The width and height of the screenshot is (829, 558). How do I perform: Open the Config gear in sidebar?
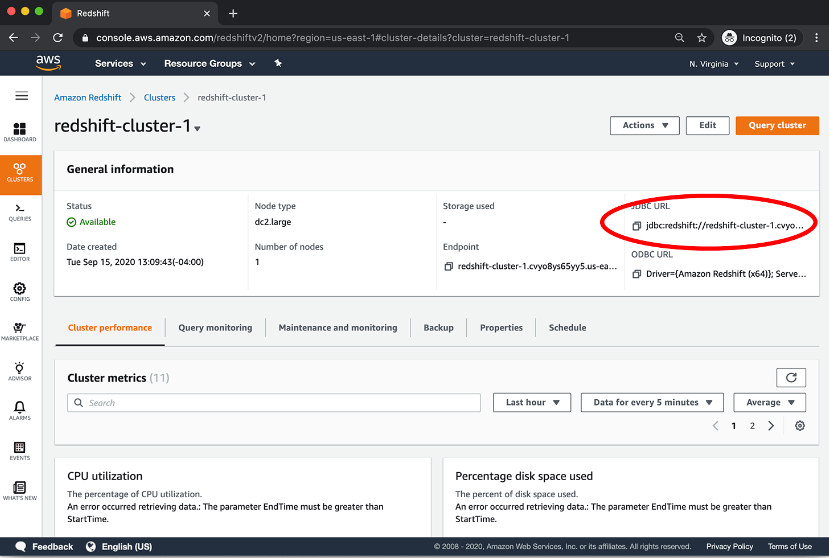pos(20,291)
